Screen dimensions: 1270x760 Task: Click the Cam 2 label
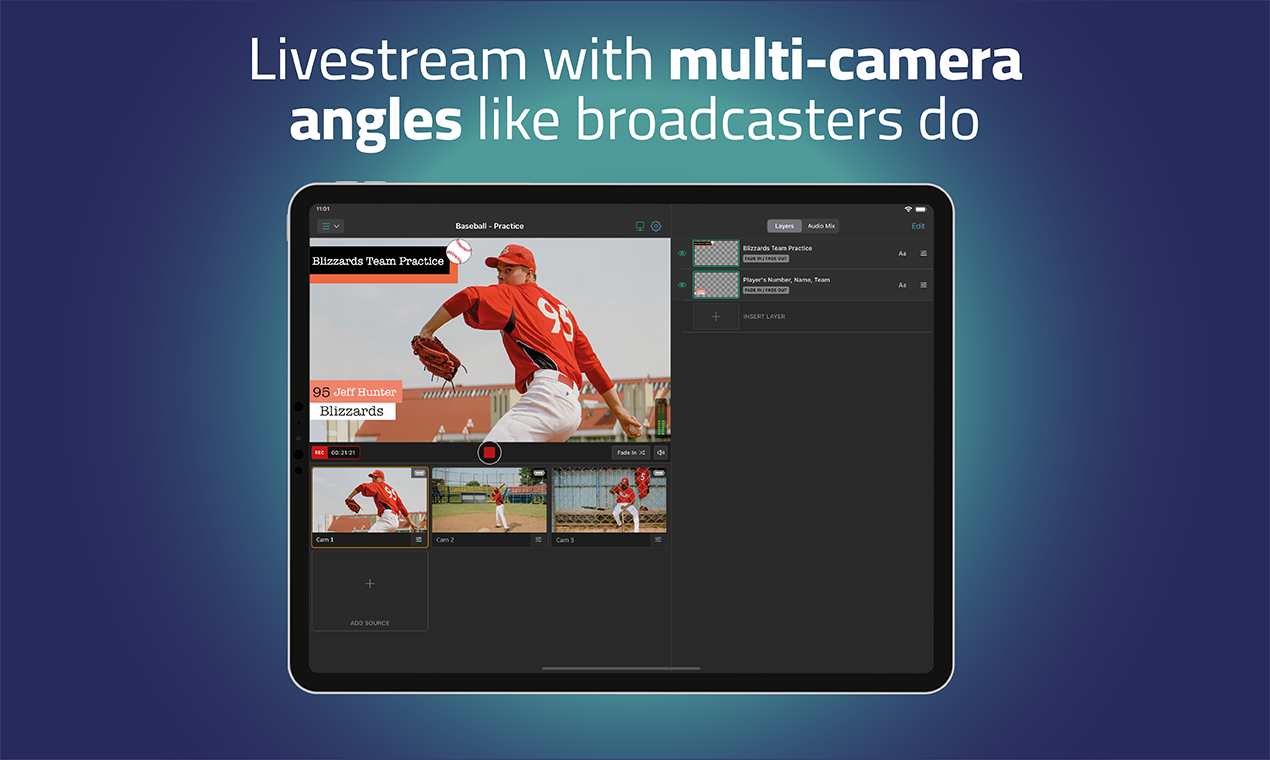[445, 540]
